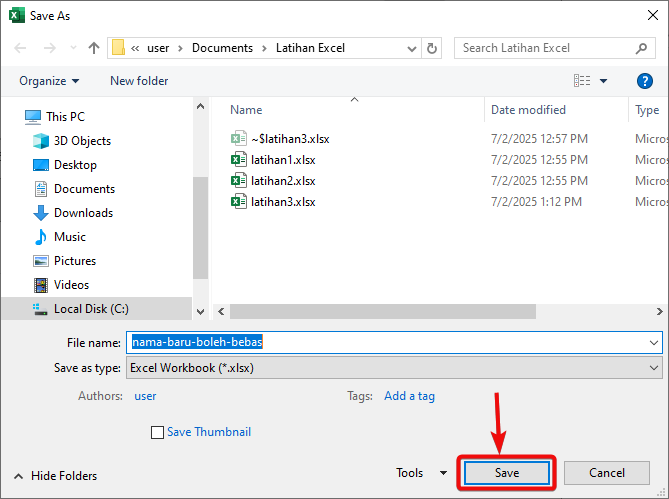Open the Save as type combo box
The image size is (669, 499).
pyautogui.click(x=394, y=368)
